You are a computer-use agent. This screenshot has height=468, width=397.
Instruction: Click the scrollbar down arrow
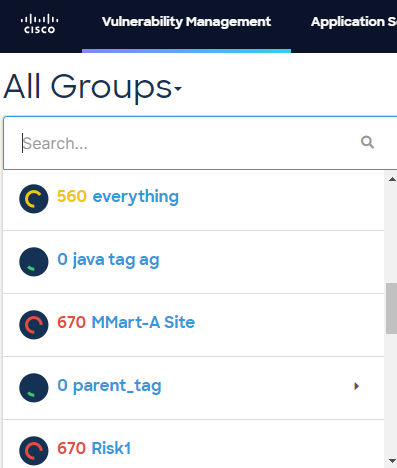(392, 461)
